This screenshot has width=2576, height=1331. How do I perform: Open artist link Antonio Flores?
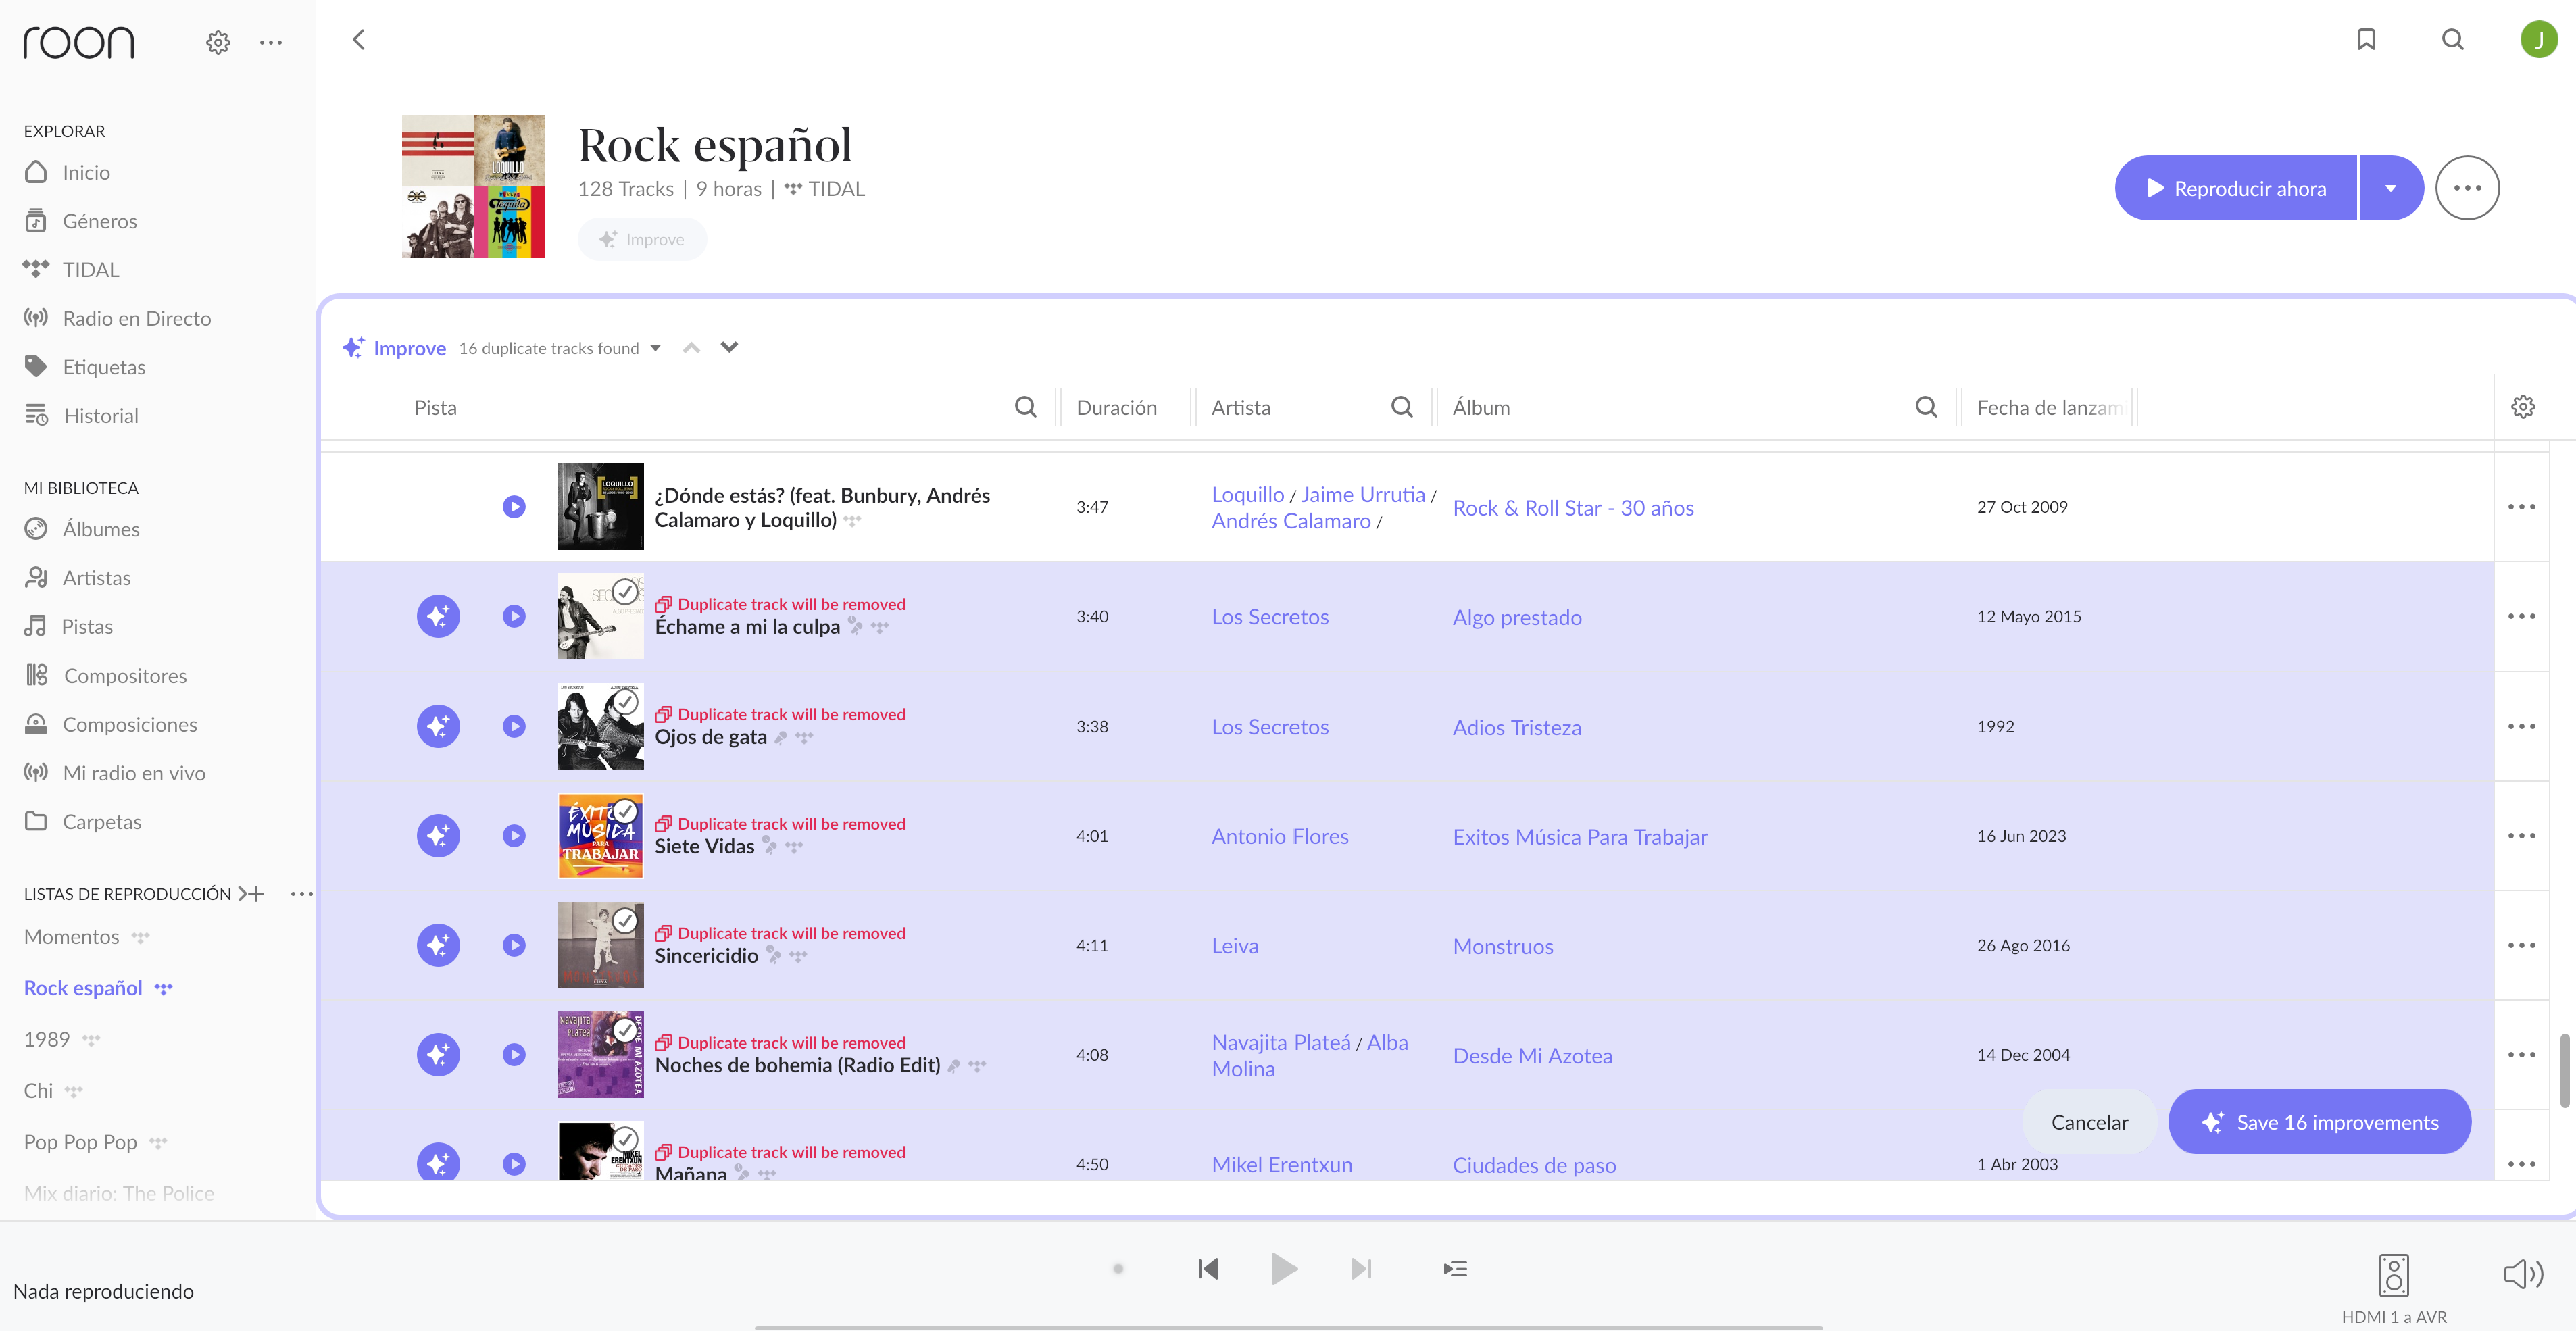coord(1280,836)
